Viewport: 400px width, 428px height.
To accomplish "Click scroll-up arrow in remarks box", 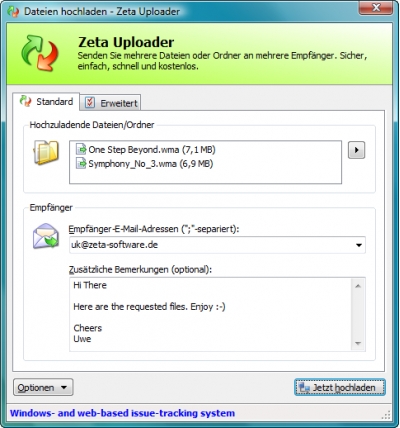I will pos(358,286).
